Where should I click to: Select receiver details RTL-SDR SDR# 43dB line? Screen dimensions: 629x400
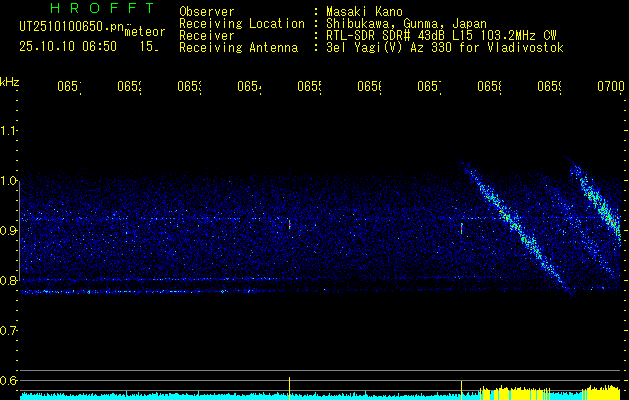tap(441, 36)
